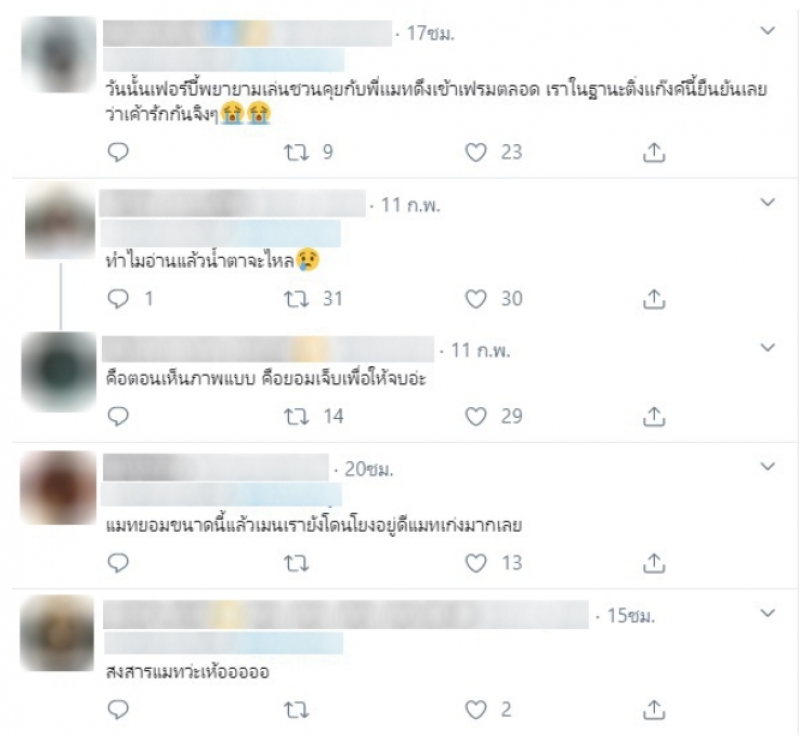
Task: Like the tweet with 2 likes
Action: click(x=476, y=710)
